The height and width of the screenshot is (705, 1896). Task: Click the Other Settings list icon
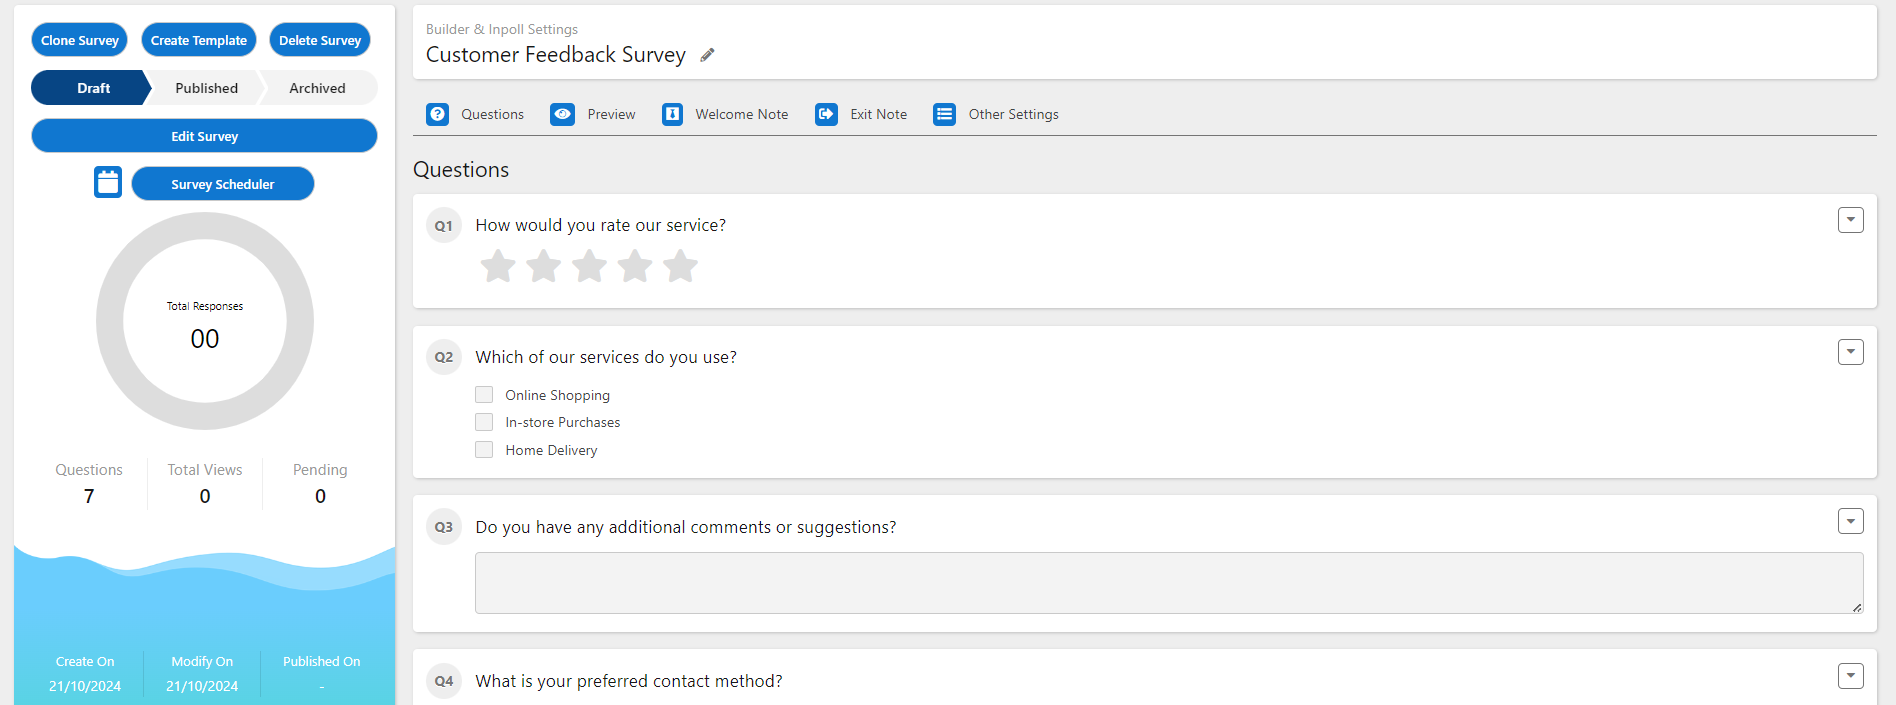(944, 114)
